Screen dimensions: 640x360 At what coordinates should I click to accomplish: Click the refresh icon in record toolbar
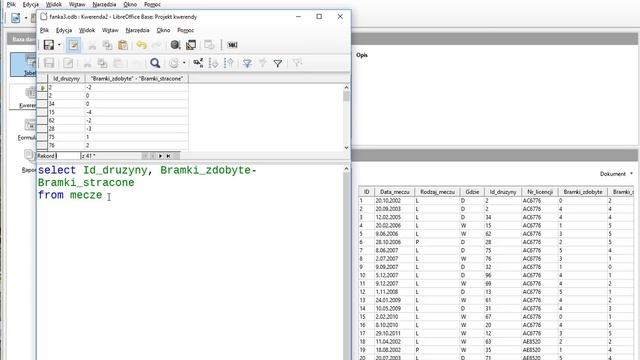(x=174, y=63)
